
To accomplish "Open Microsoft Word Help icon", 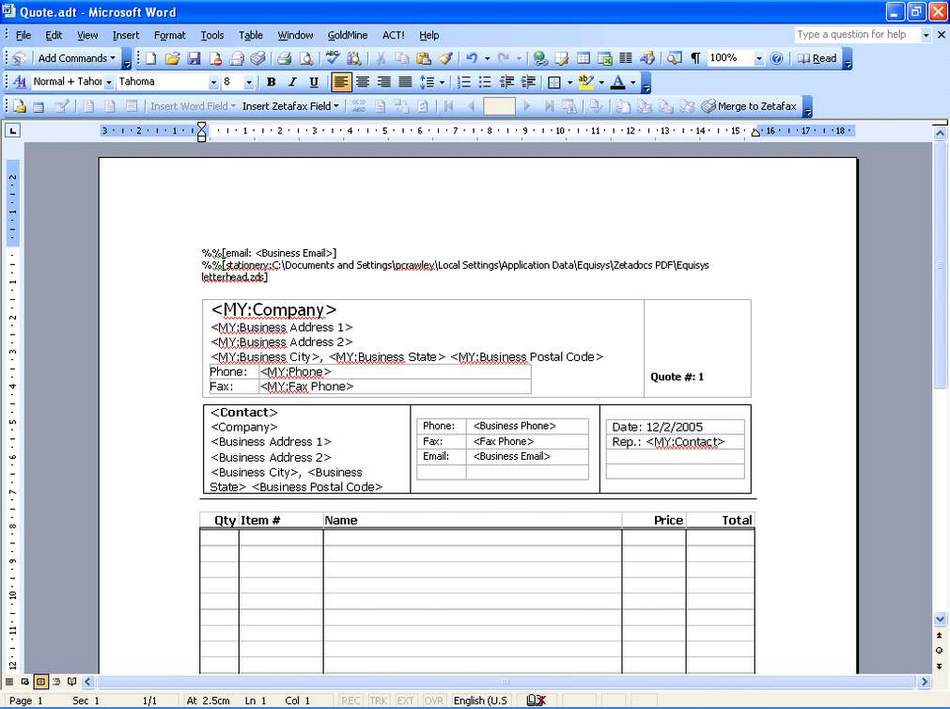I will 777,58.
